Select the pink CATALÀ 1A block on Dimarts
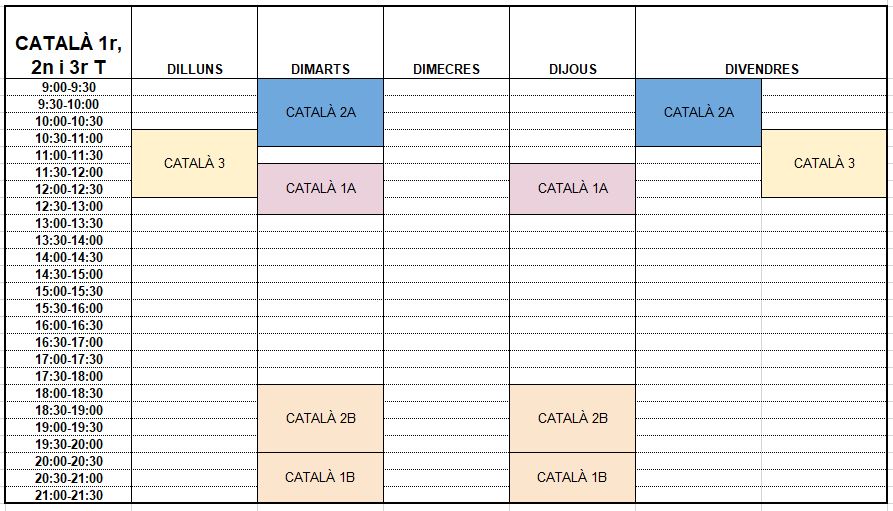Screen dimensions: 893x511 pyautogui.click(x=321, y=189)
